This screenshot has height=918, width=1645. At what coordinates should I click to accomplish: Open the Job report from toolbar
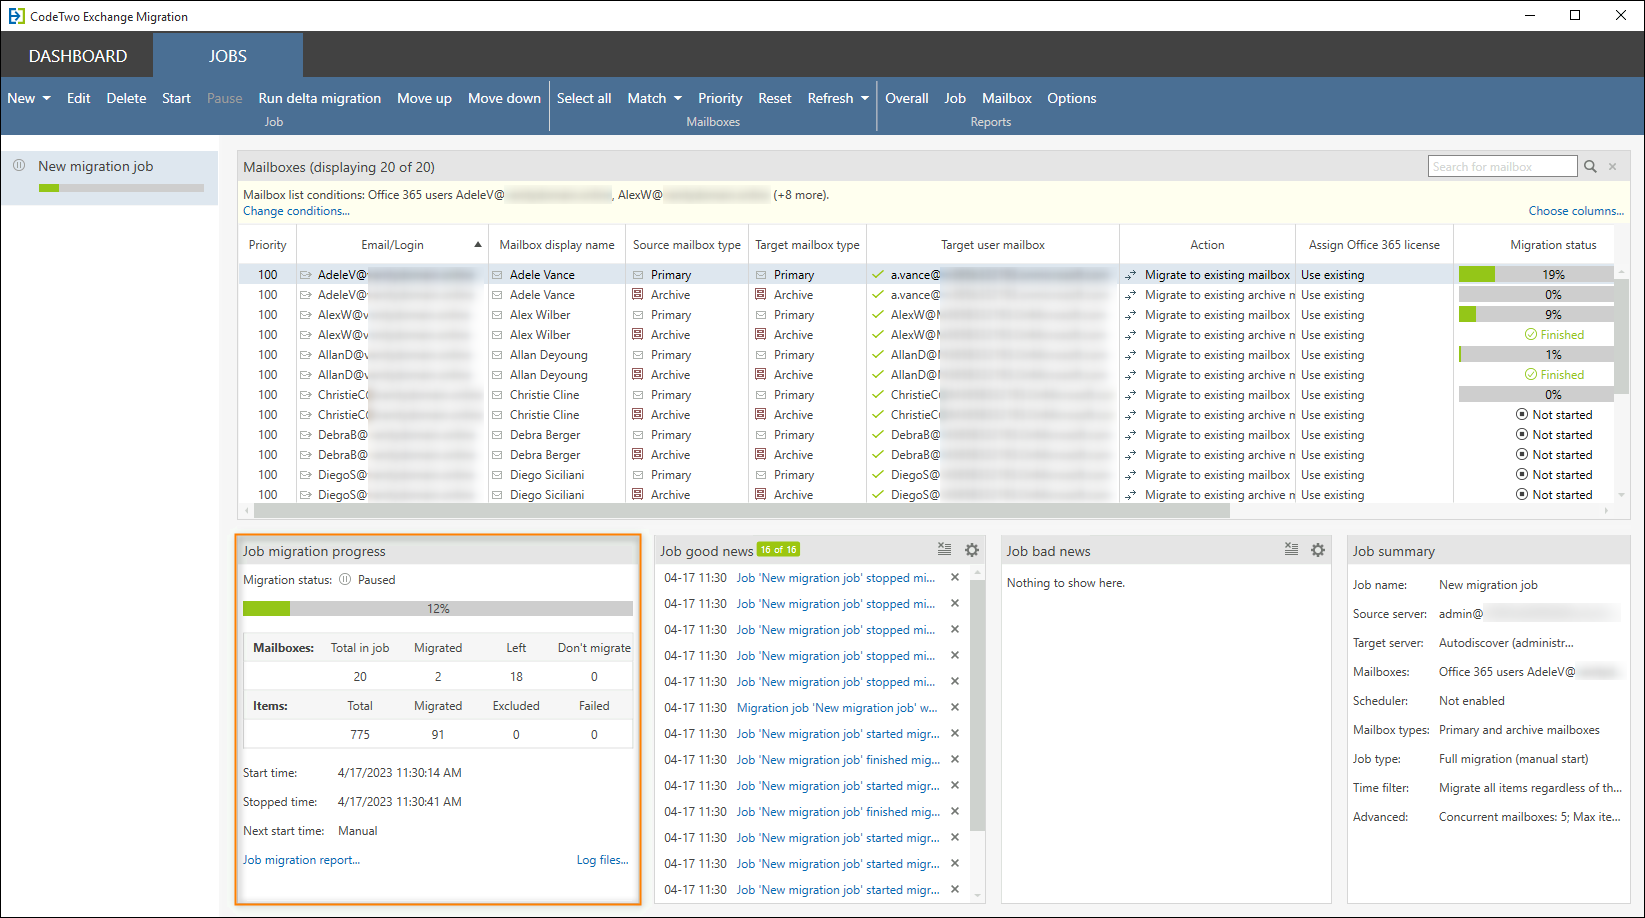tap(955, 98)
